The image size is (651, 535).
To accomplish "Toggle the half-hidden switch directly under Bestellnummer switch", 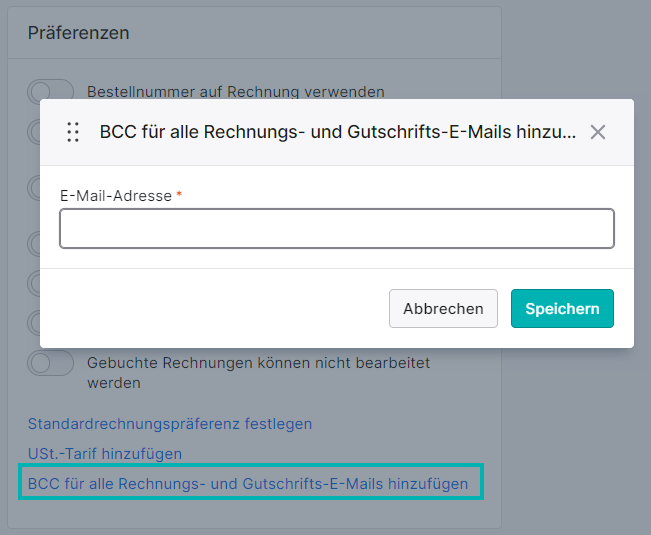I will [34, 132].
